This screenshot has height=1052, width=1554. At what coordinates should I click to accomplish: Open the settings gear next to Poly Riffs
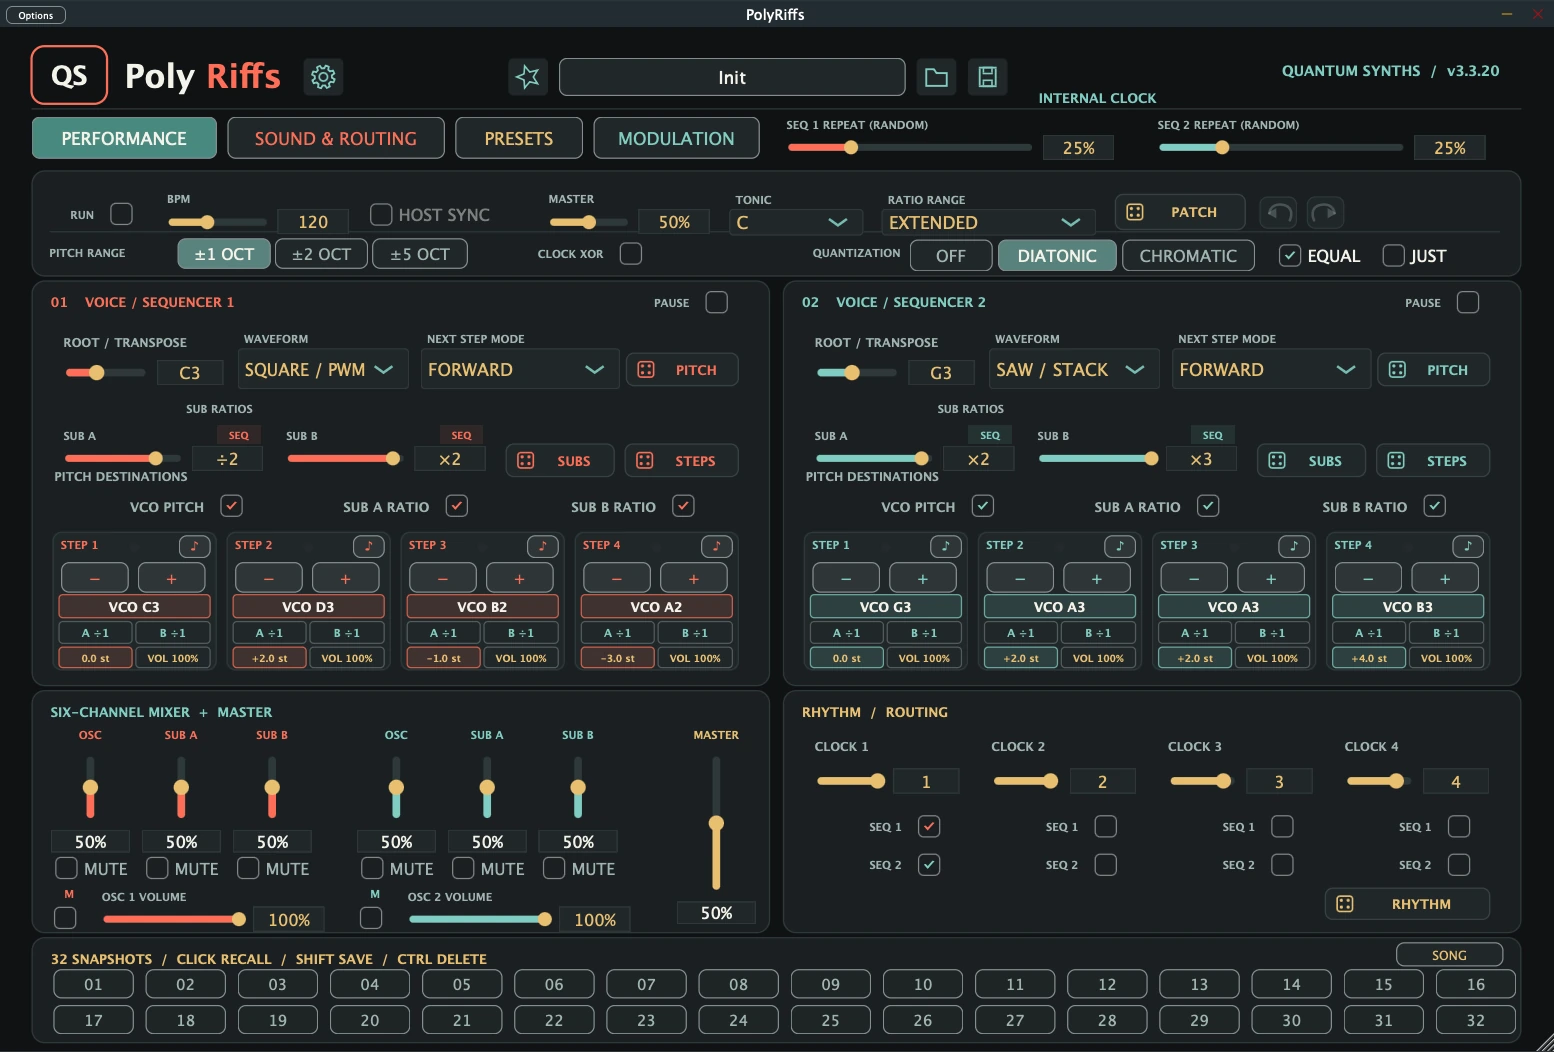click(x=323, y=77)
